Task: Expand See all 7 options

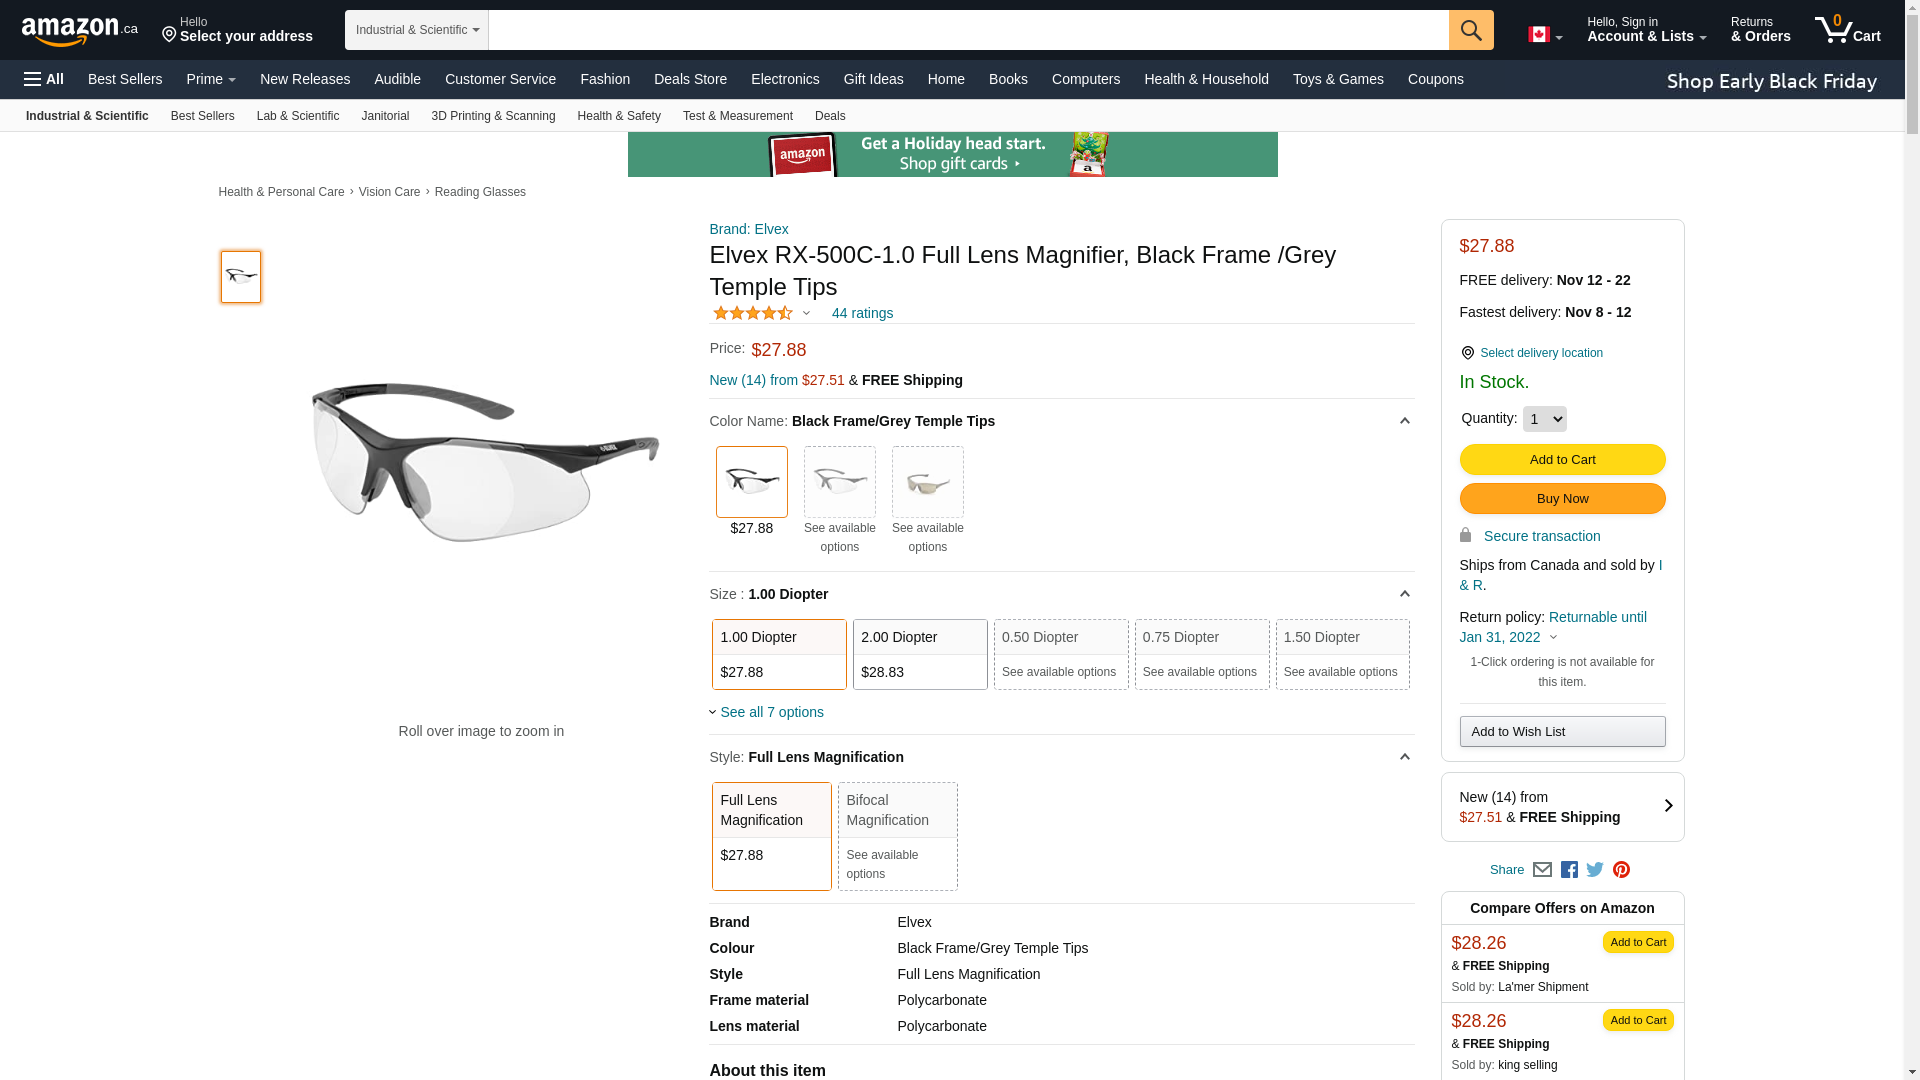Action: point(771,712)
